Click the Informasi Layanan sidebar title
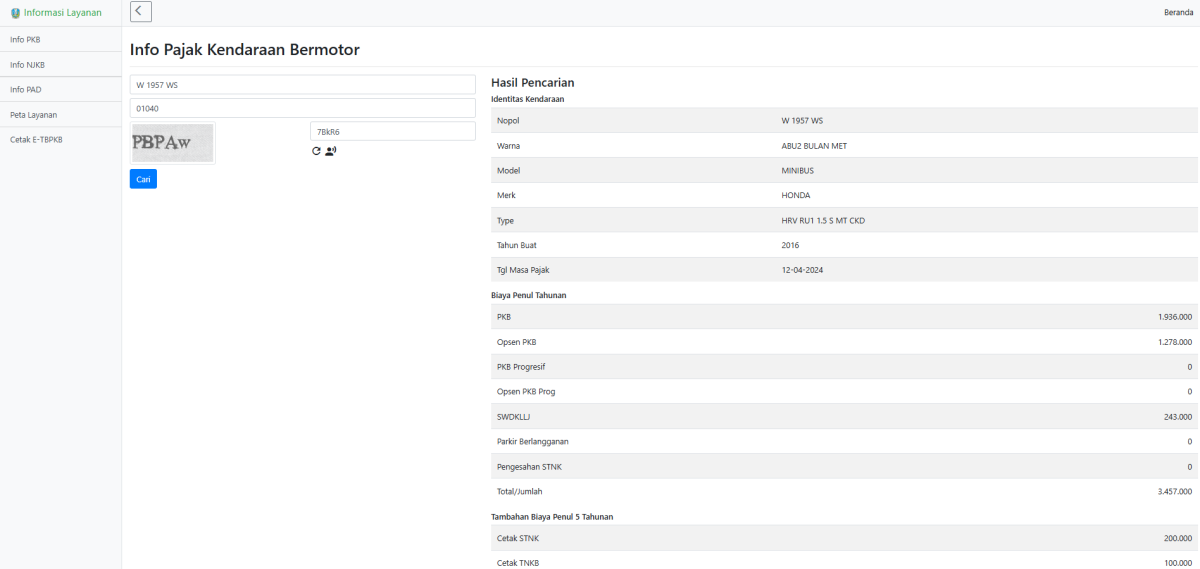 coord(62,13)
